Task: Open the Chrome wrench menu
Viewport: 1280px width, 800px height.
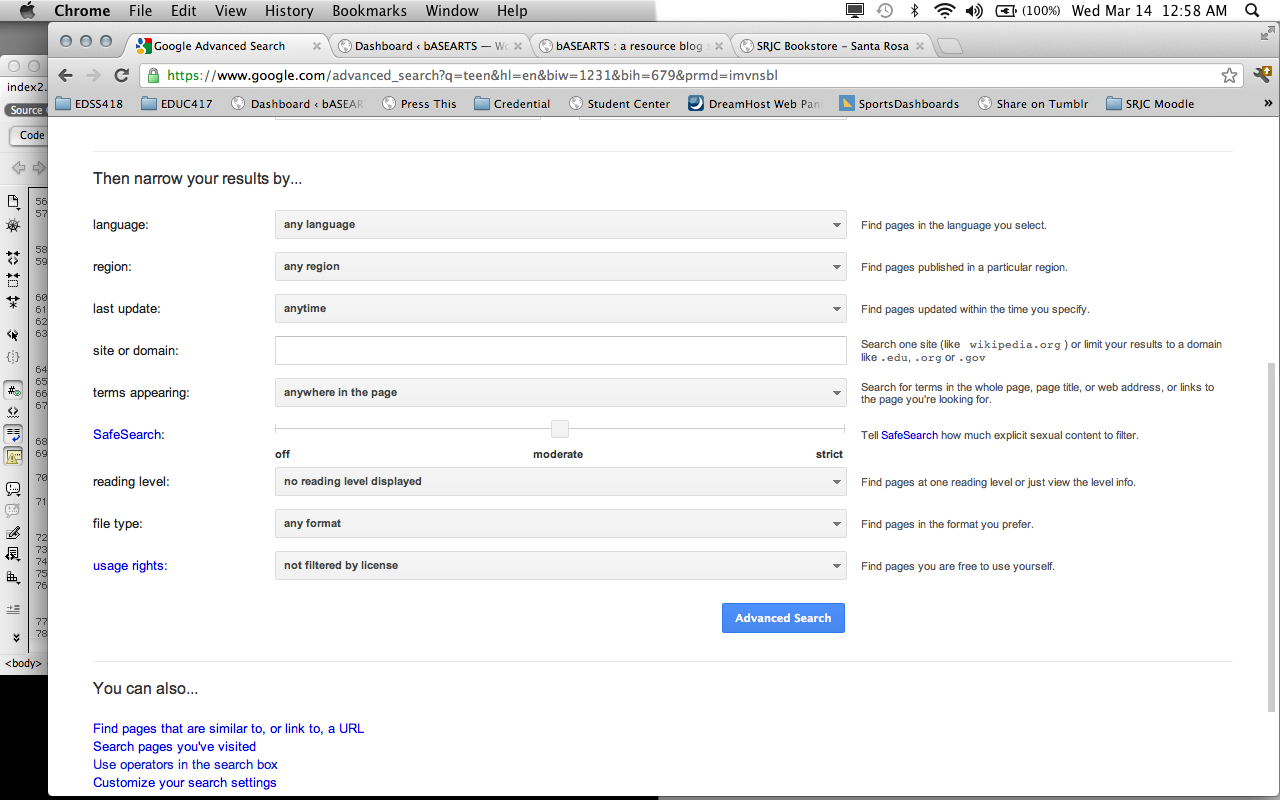Action: pyautogui.click(x=1262, y=76)
